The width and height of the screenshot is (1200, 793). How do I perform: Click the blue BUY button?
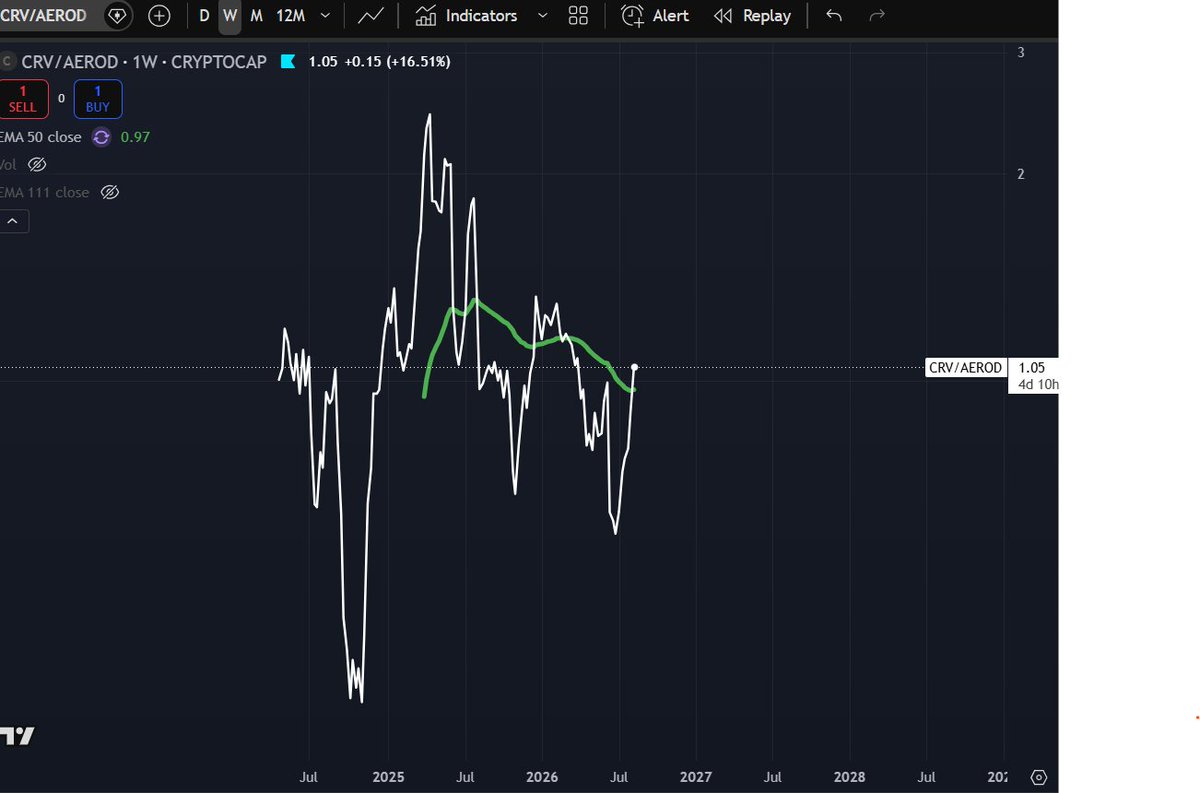[98, 98]
